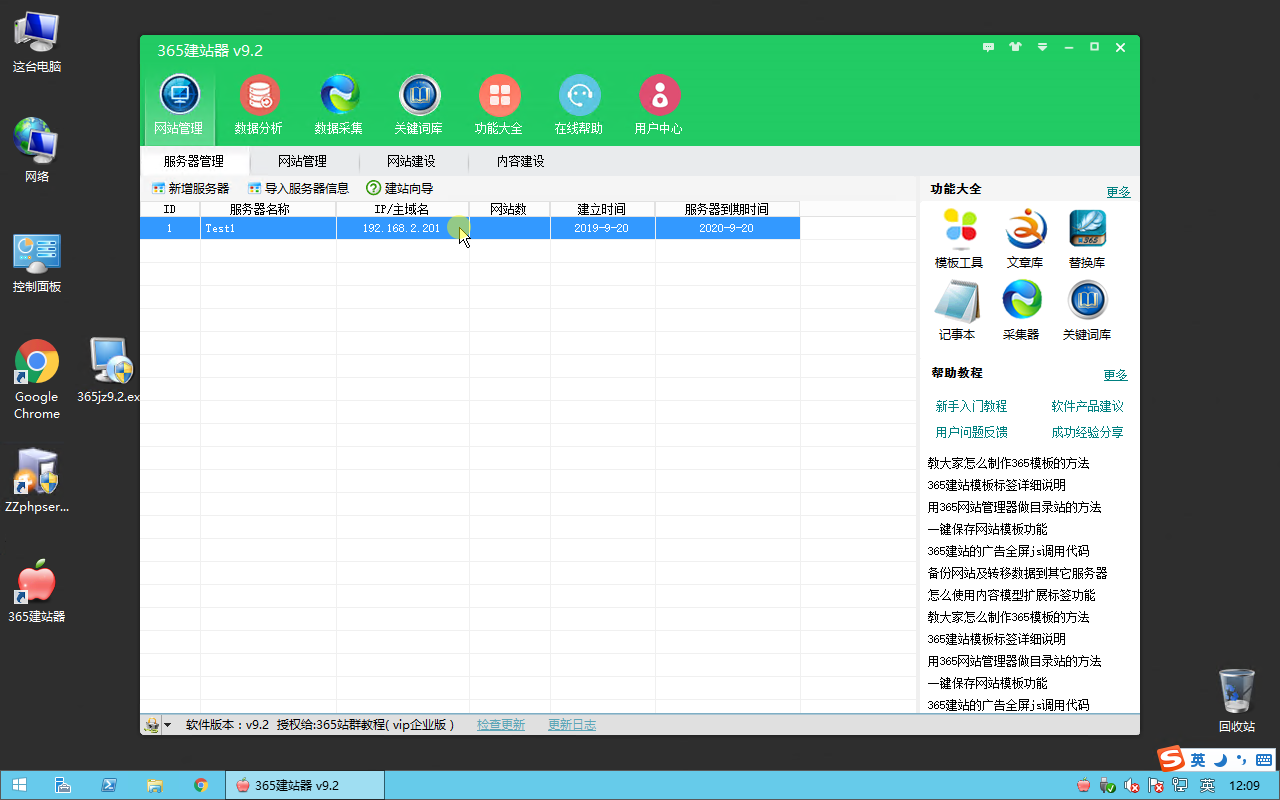
Task: Open the 新手入门教程 link
Action: click(971, 406)
